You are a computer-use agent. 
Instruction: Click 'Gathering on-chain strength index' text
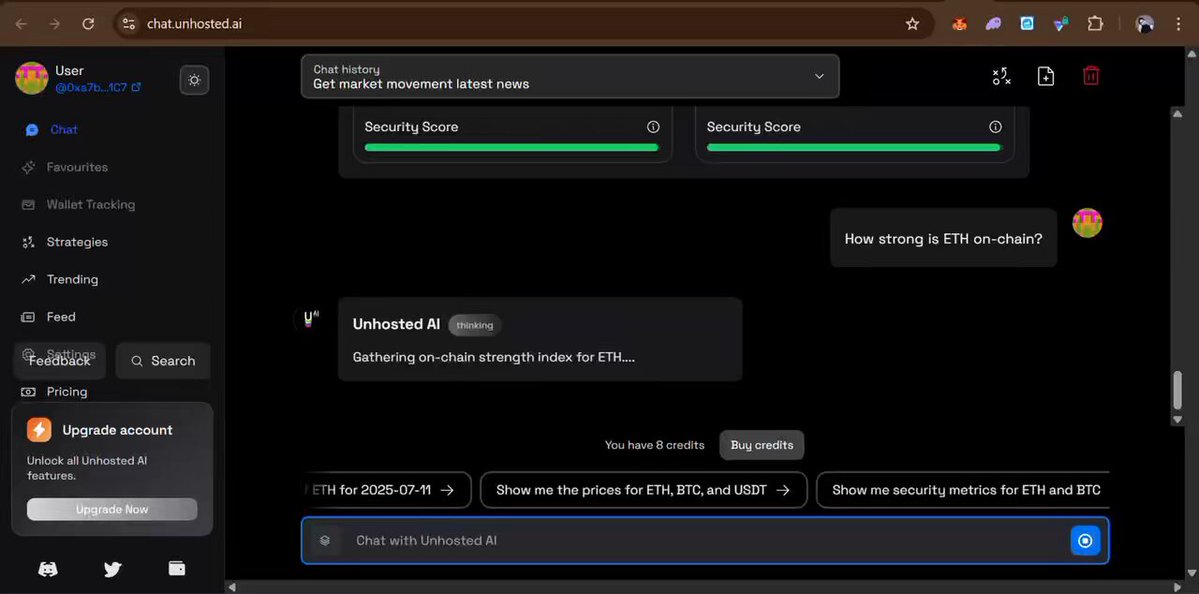pos(494,357)
